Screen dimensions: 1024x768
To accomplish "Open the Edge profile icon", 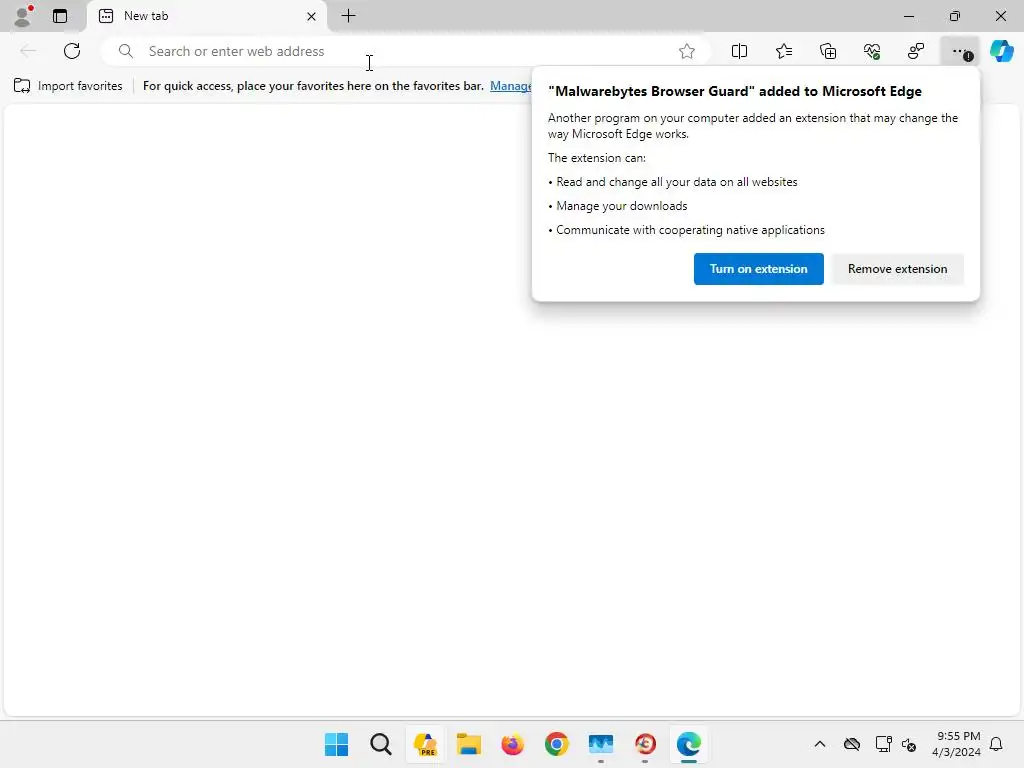I will [x=23, y=16].
